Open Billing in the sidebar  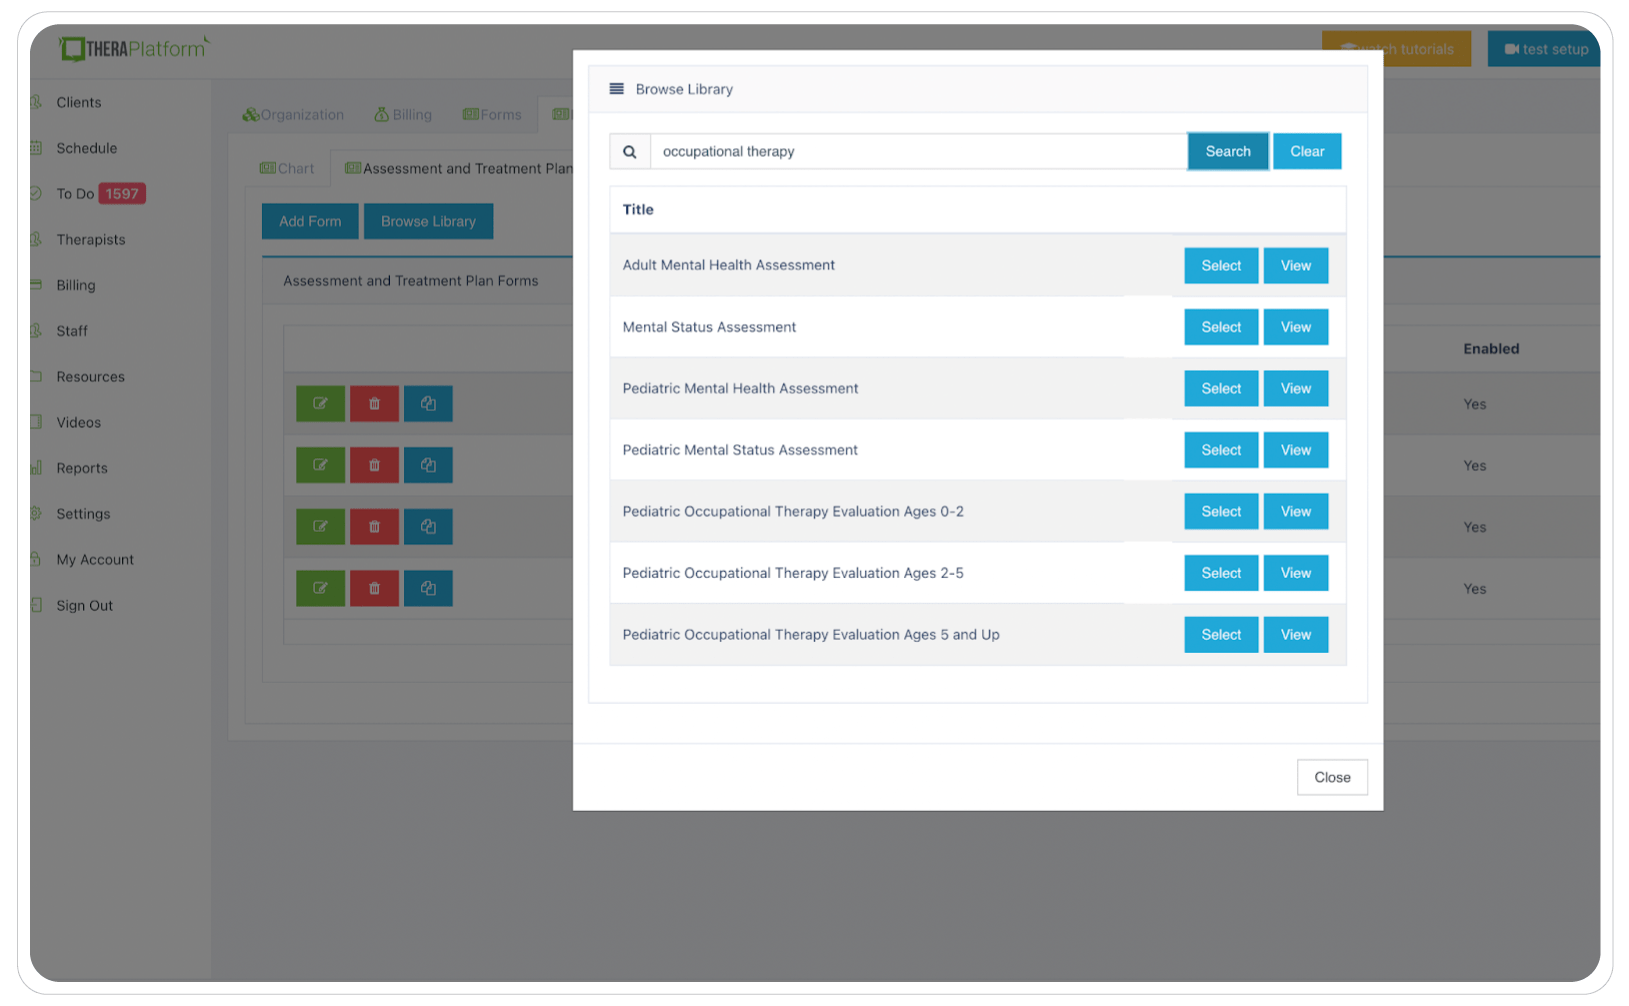[76, 286]
